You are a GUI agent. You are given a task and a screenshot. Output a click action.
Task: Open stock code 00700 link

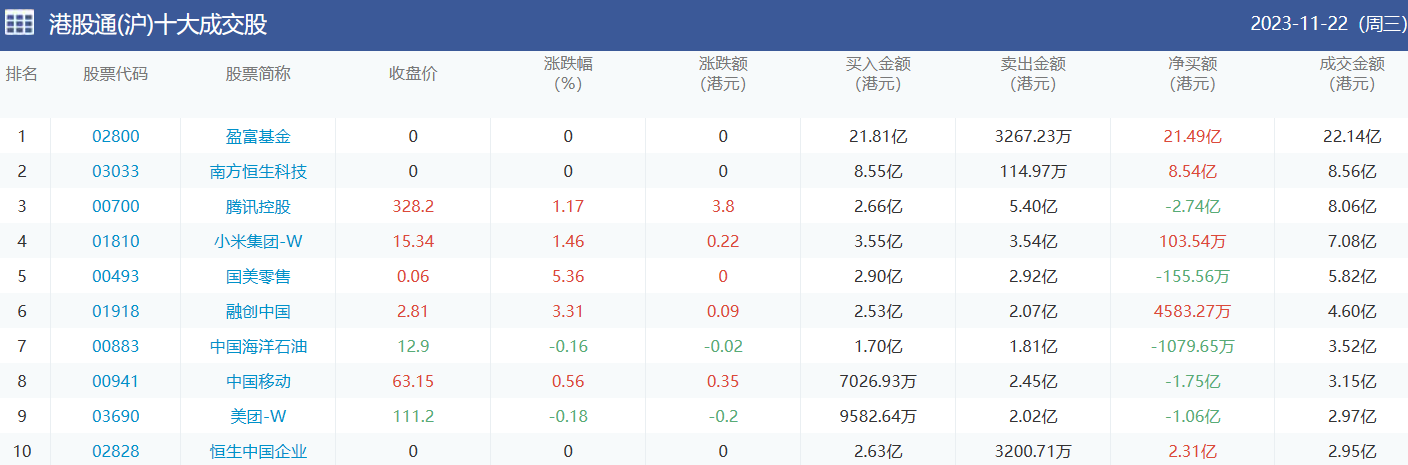point(116,206)
